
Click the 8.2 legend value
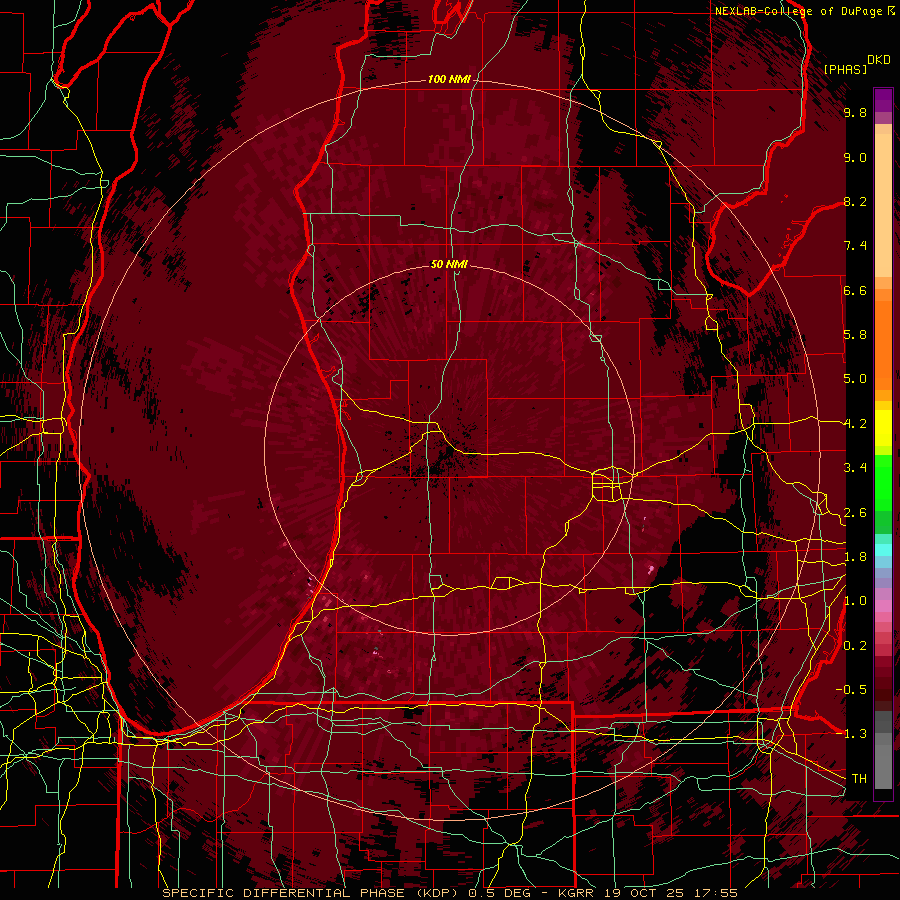pos(855,201)
